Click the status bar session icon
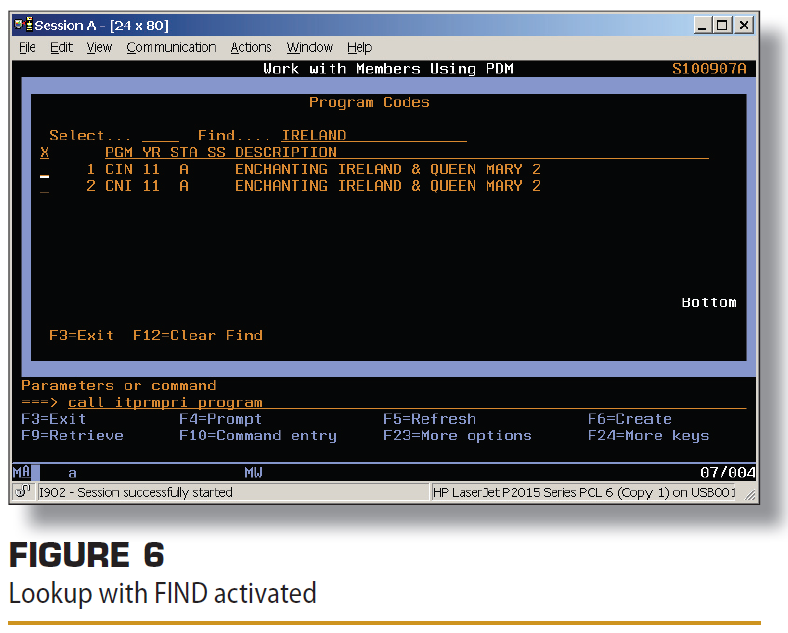 [x=24, y=492]
